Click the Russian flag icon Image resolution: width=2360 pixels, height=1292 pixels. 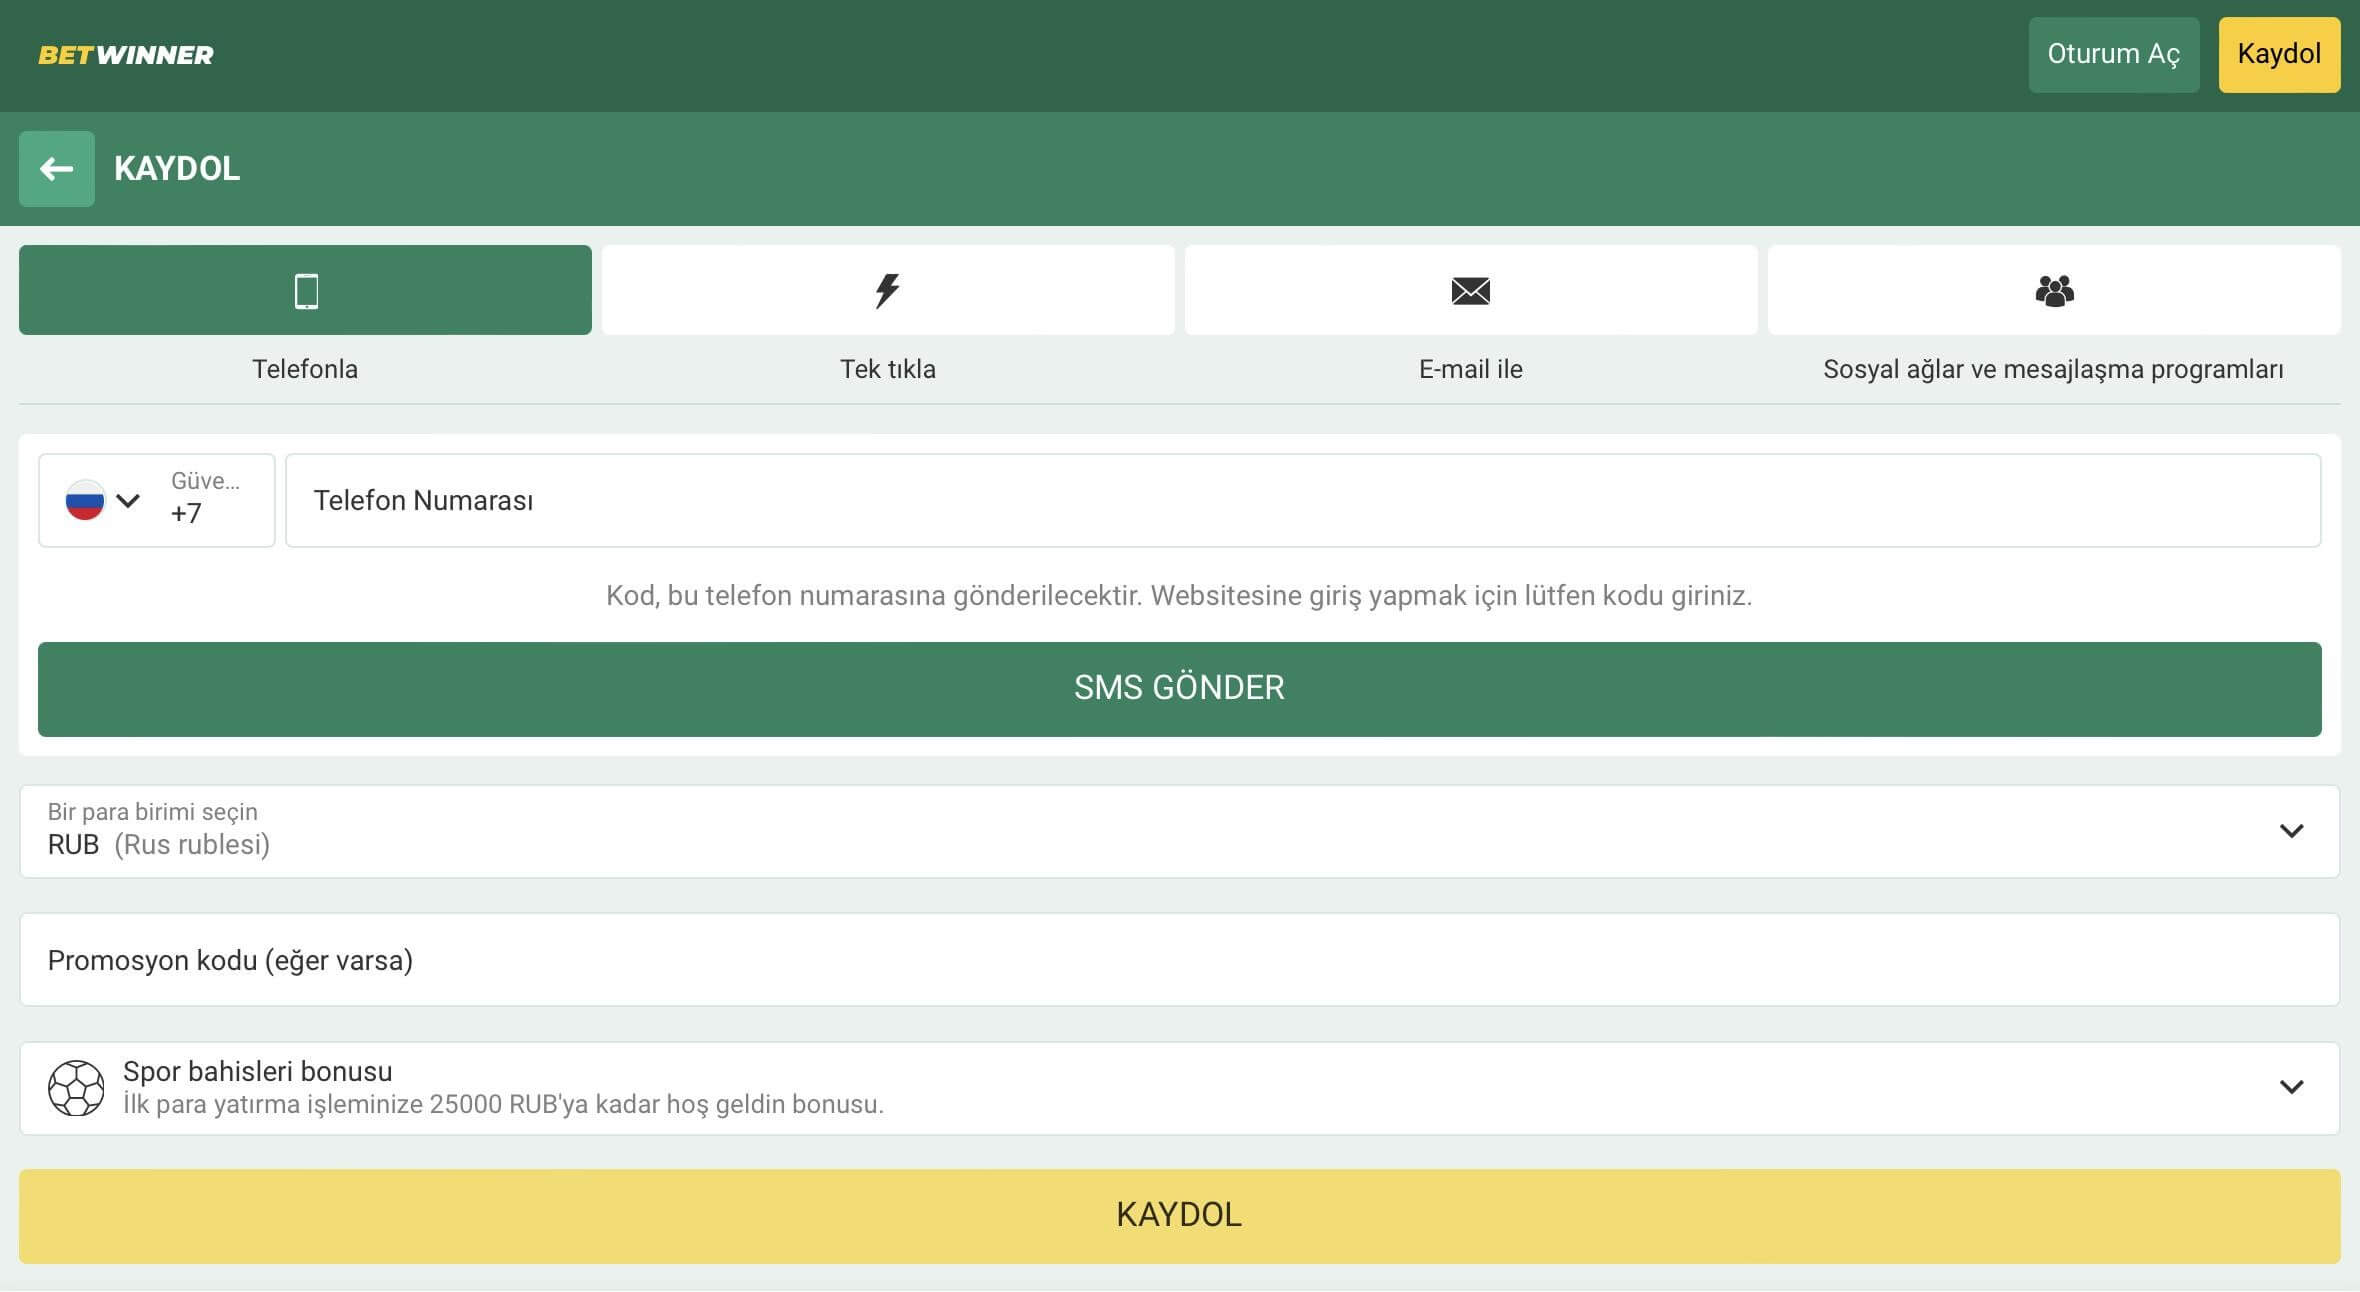click(x=85, y=500)
